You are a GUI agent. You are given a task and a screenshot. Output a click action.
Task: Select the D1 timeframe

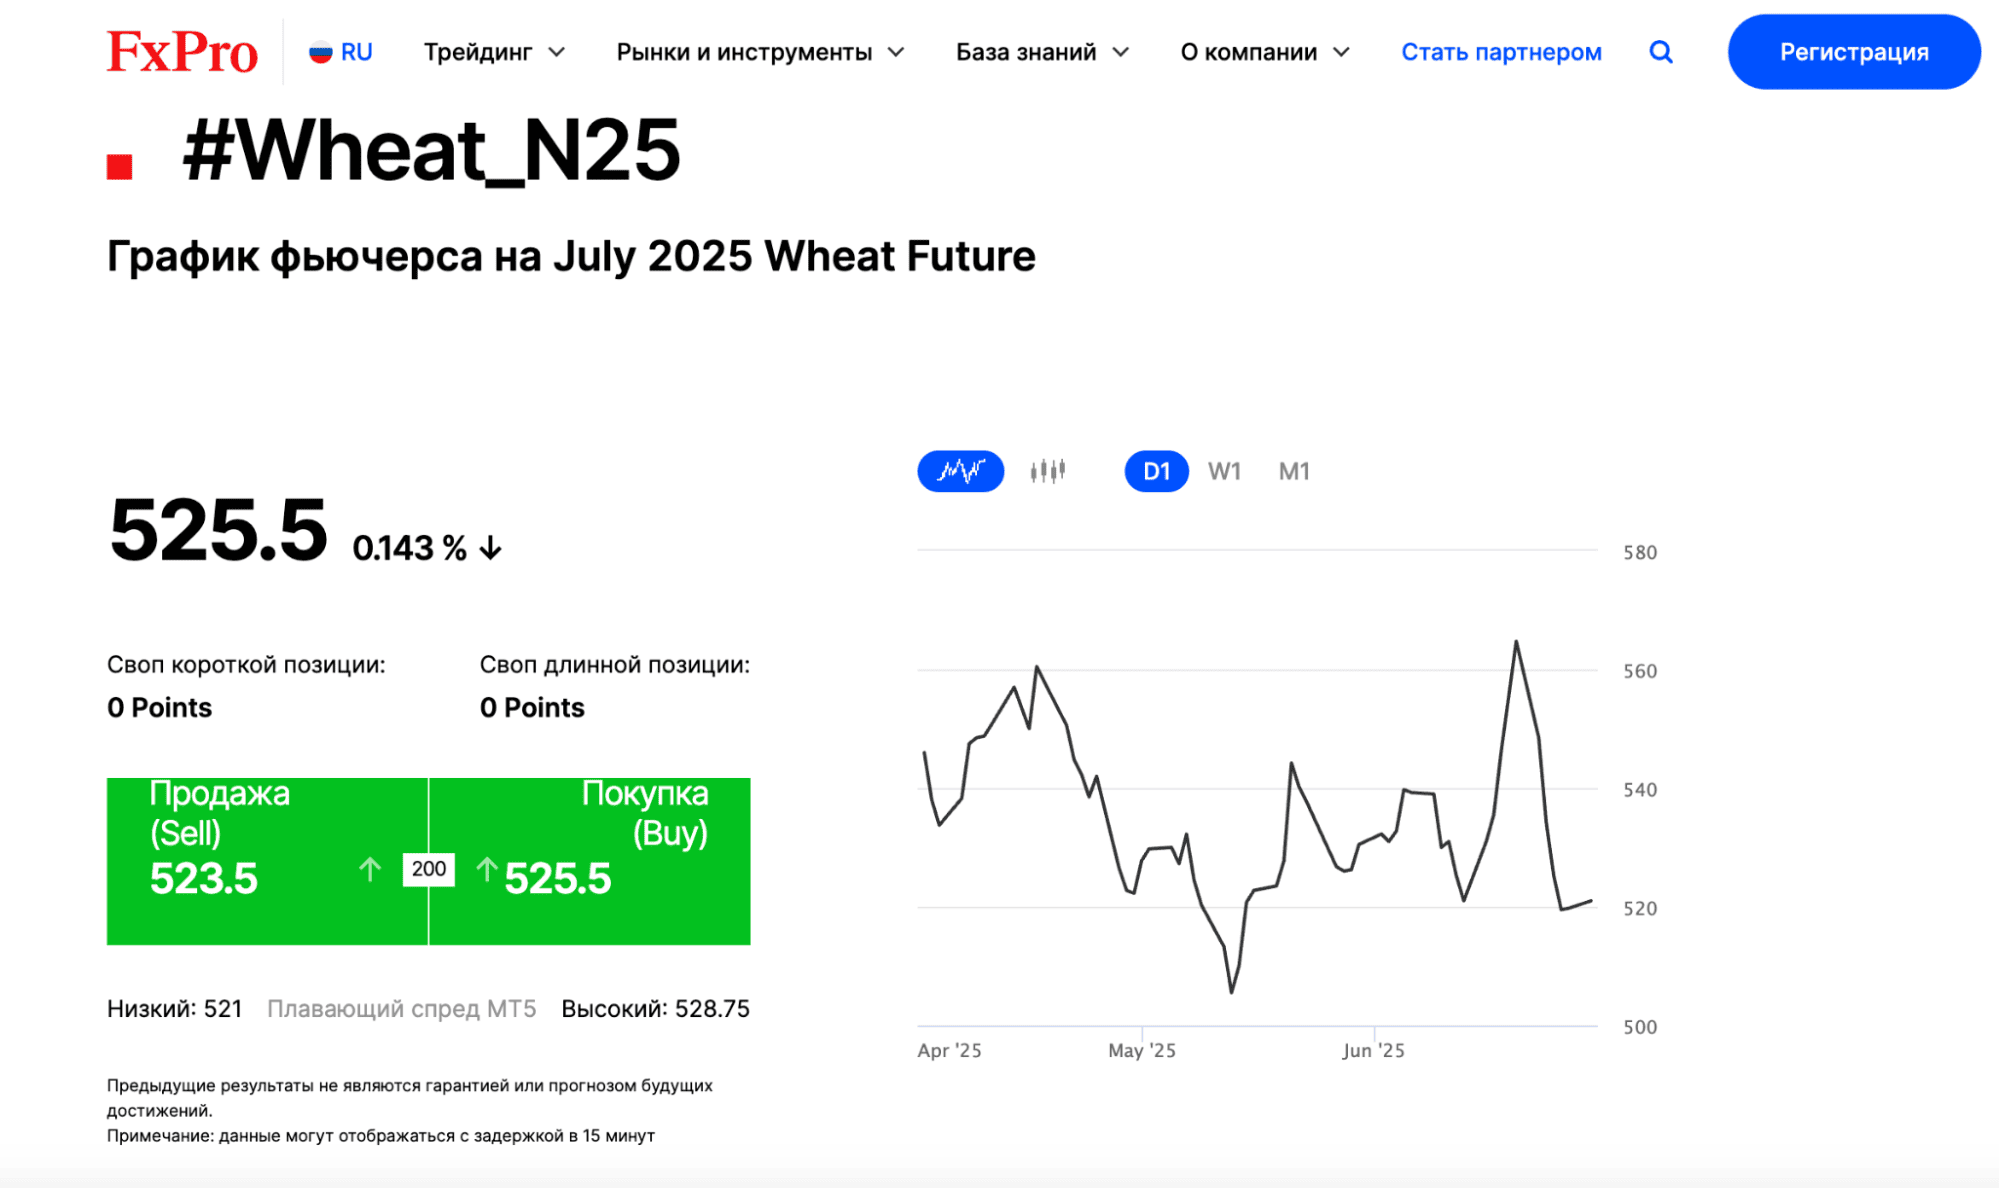click(x=1156, y=471)
